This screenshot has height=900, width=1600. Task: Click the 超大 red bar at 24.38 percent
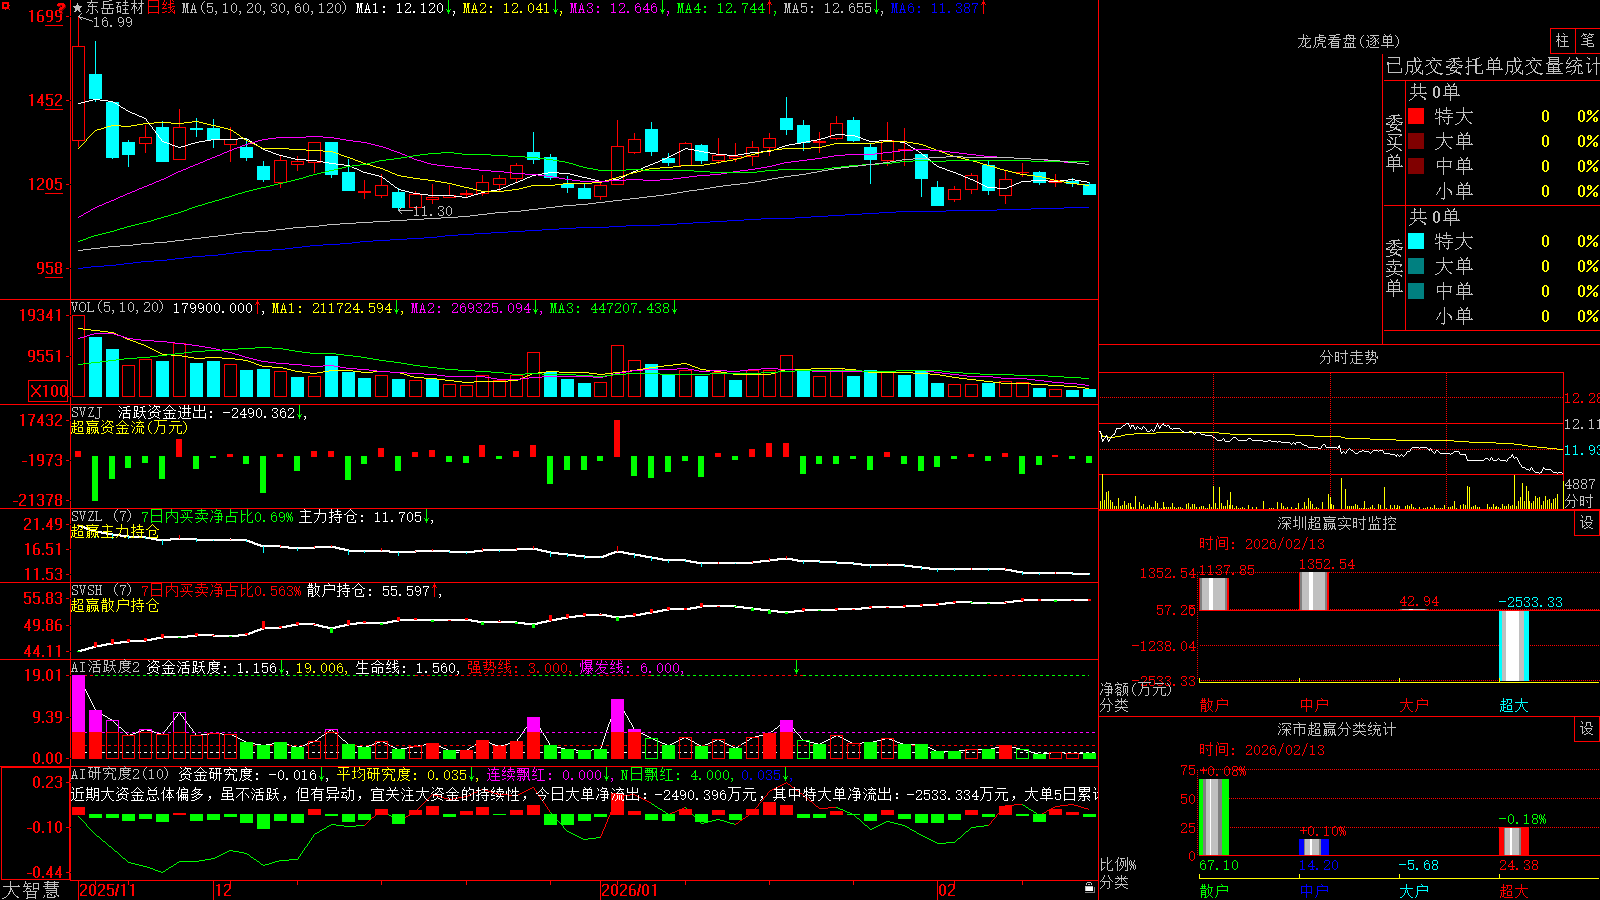1513,842
